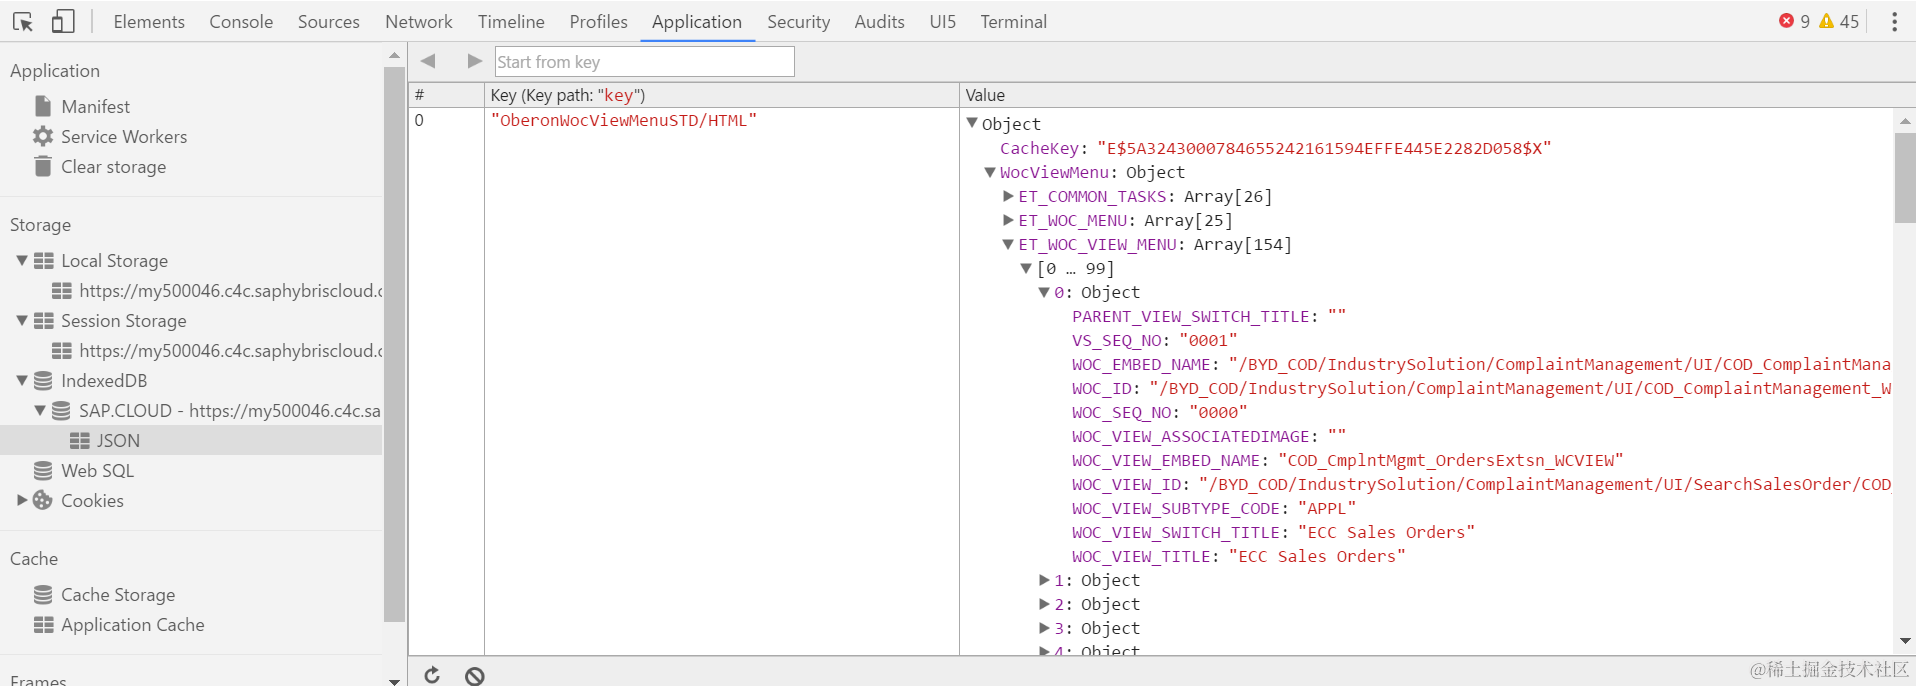Image resolution: width=1916 pixels, height=686 pixels.
Task: Open the DevTools three-dot menu
Action: pyautogui.click(x=1894, y=21)
